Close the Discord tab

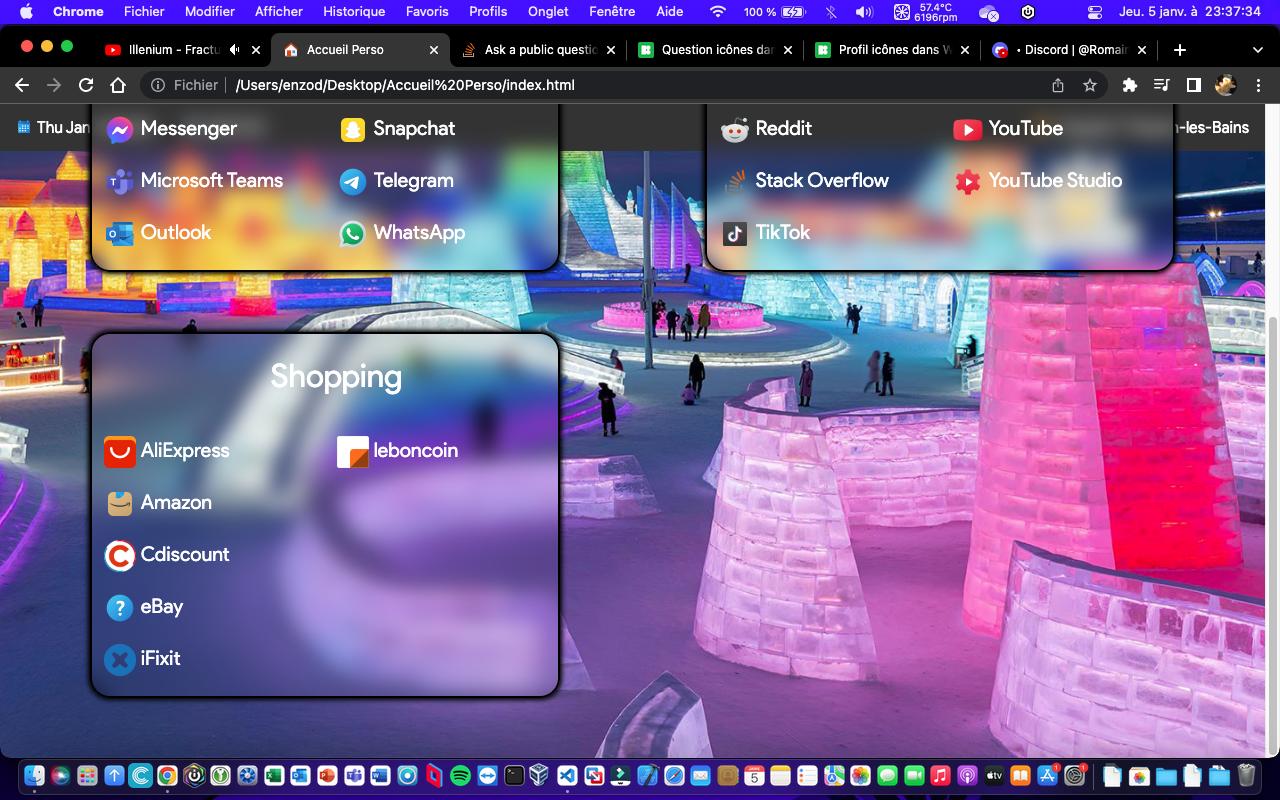coord(1142,50)
